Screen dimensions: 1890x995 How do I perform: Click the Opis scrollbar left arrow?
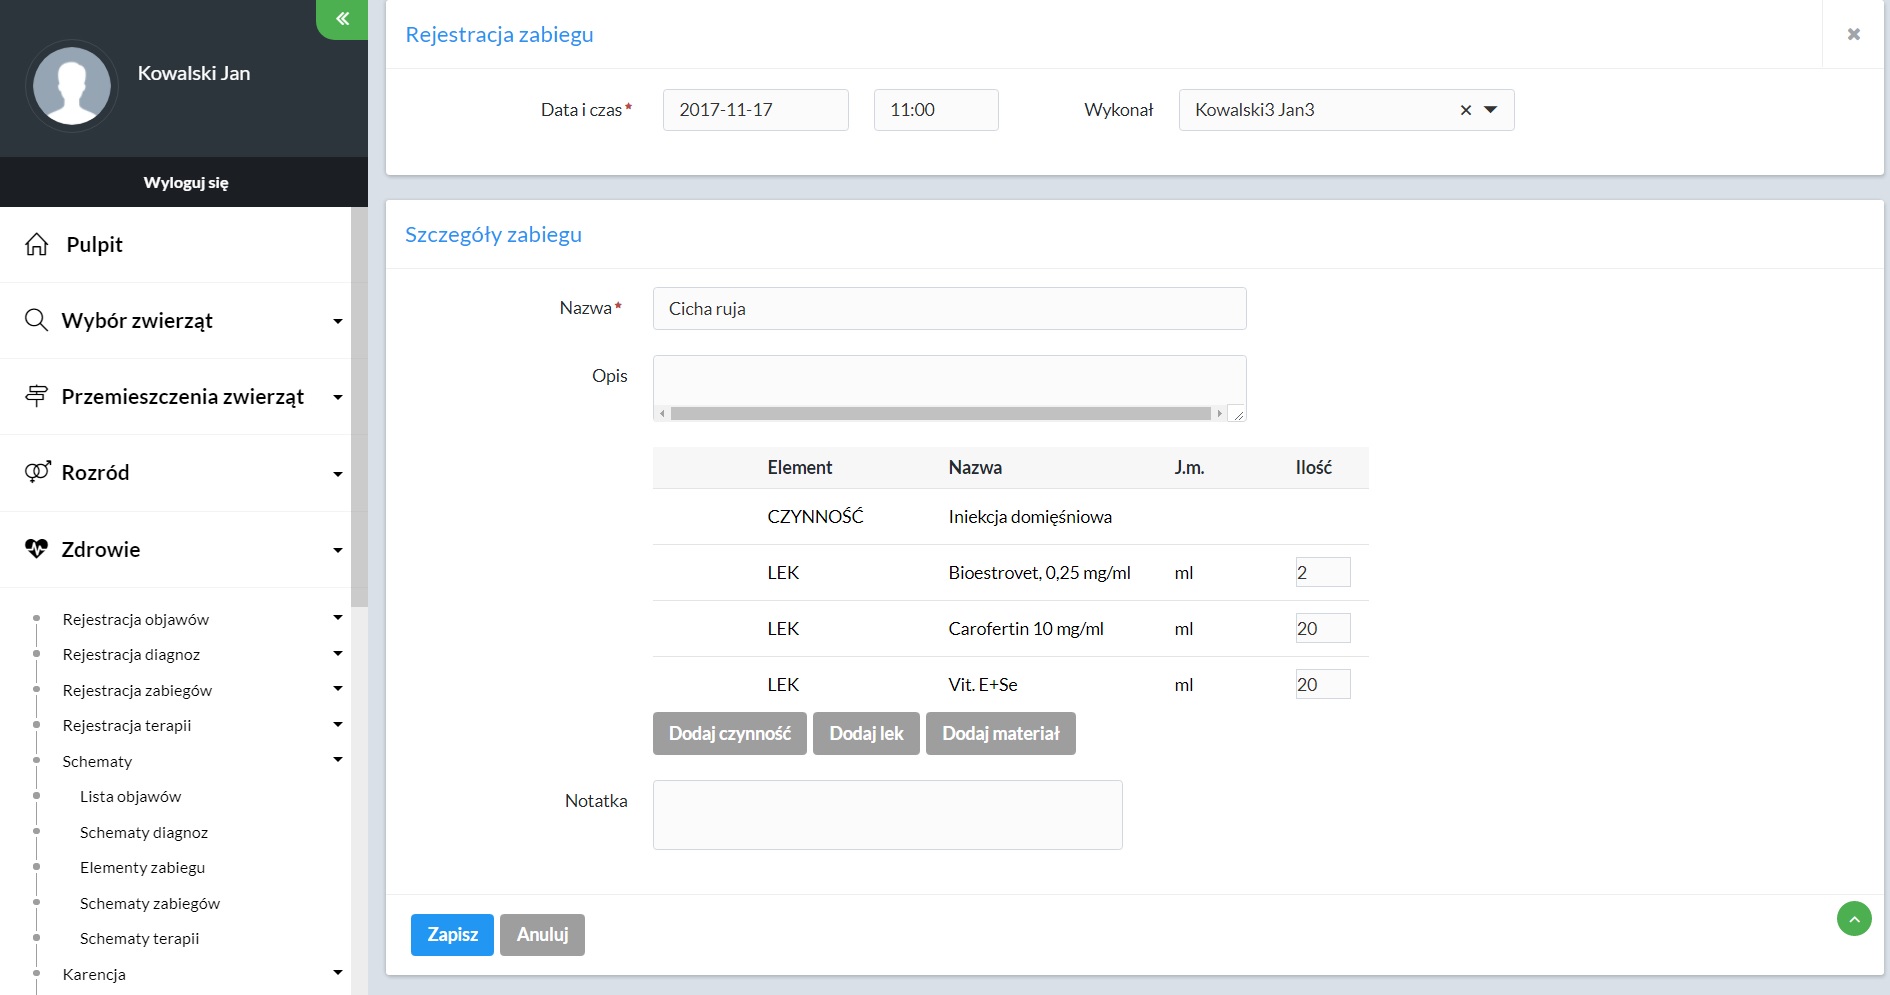[662, 413]
